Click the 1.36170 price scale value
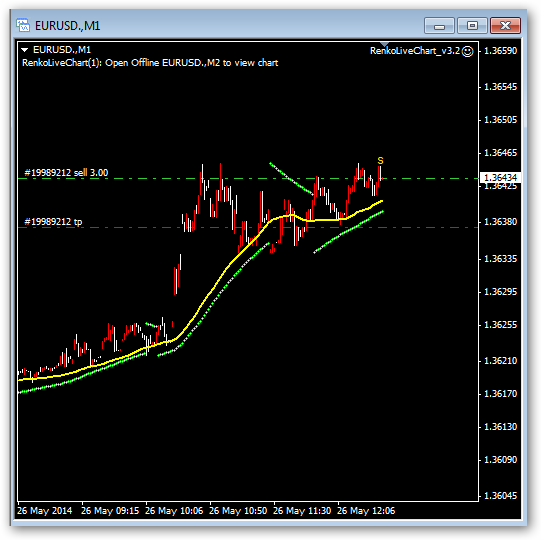This screenshot has width=541, height=540. pos(501,393)
